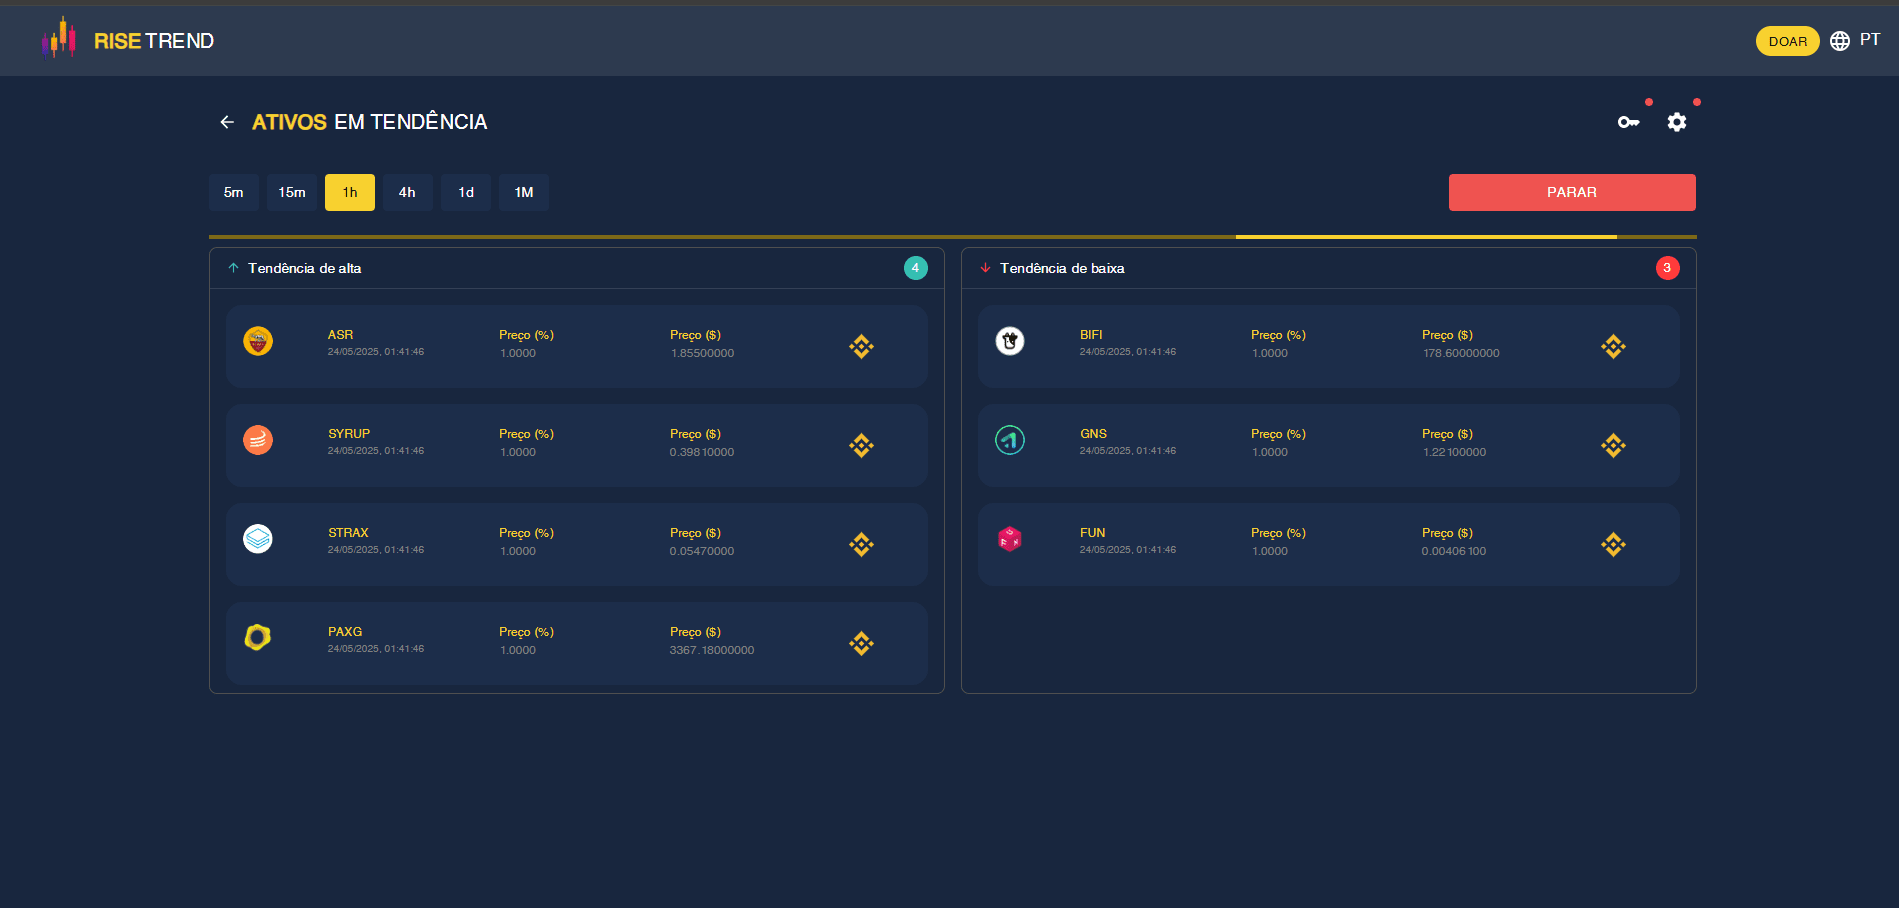Select the SYRUP ticker name

(x=349, y=434)
